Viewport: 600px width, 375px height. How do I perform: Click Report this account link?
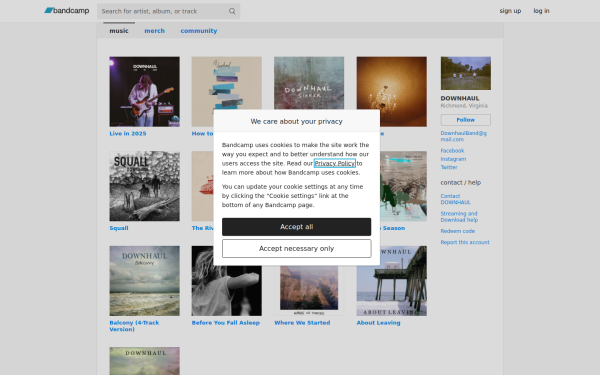(x=465, y=242)
